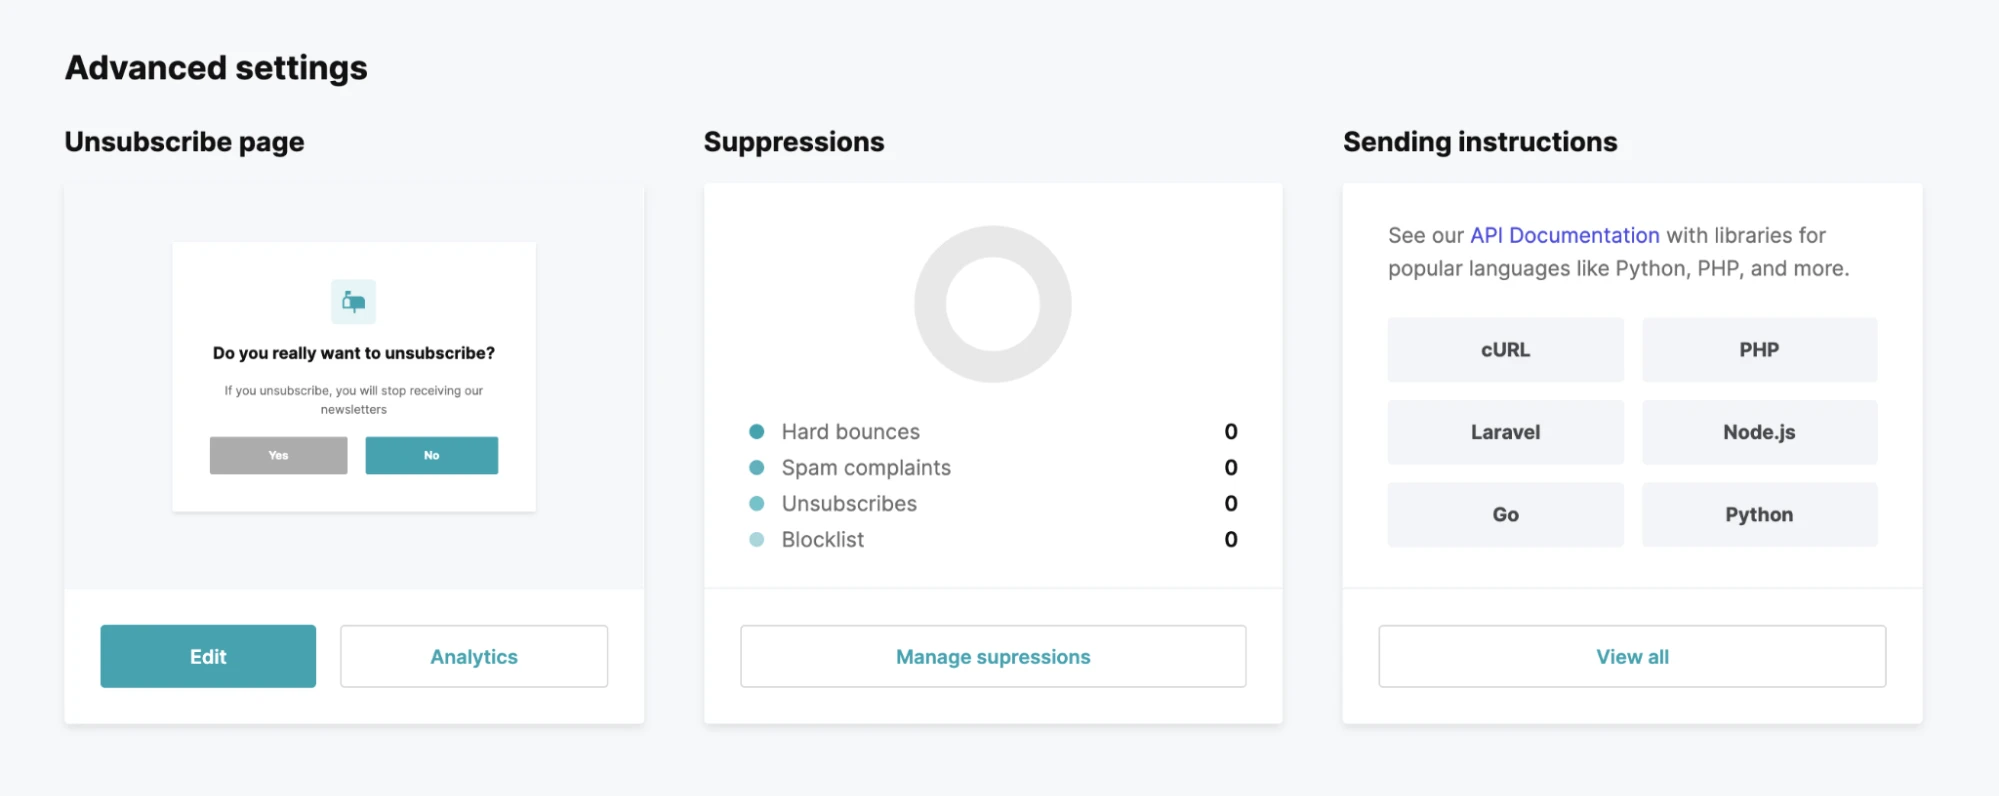This screenshot has width=1999, height=796.
Task: Click the Hard bounces label
Action: click(850, 431)
